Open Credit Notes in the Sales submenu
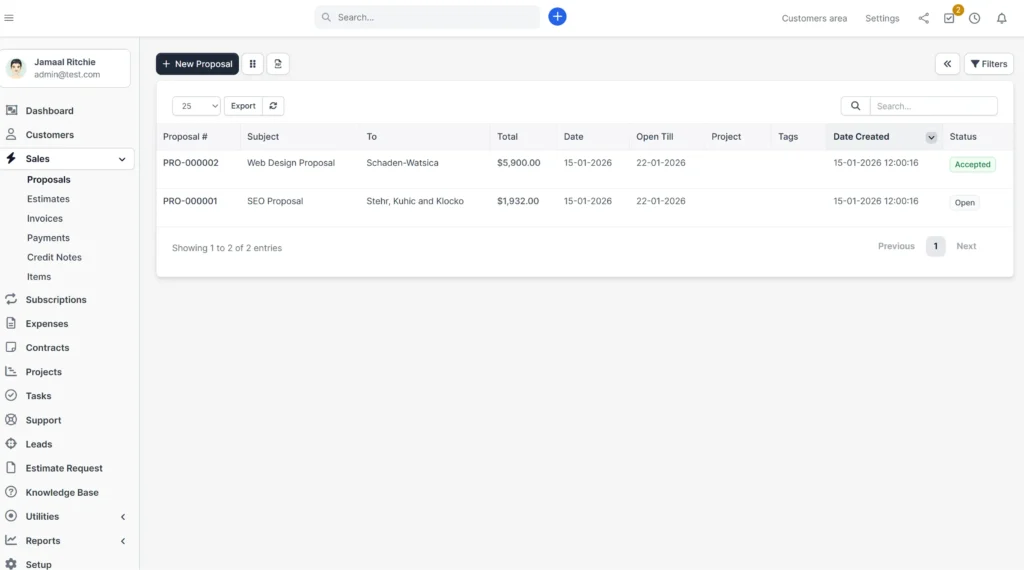 [x=54, y=257]
